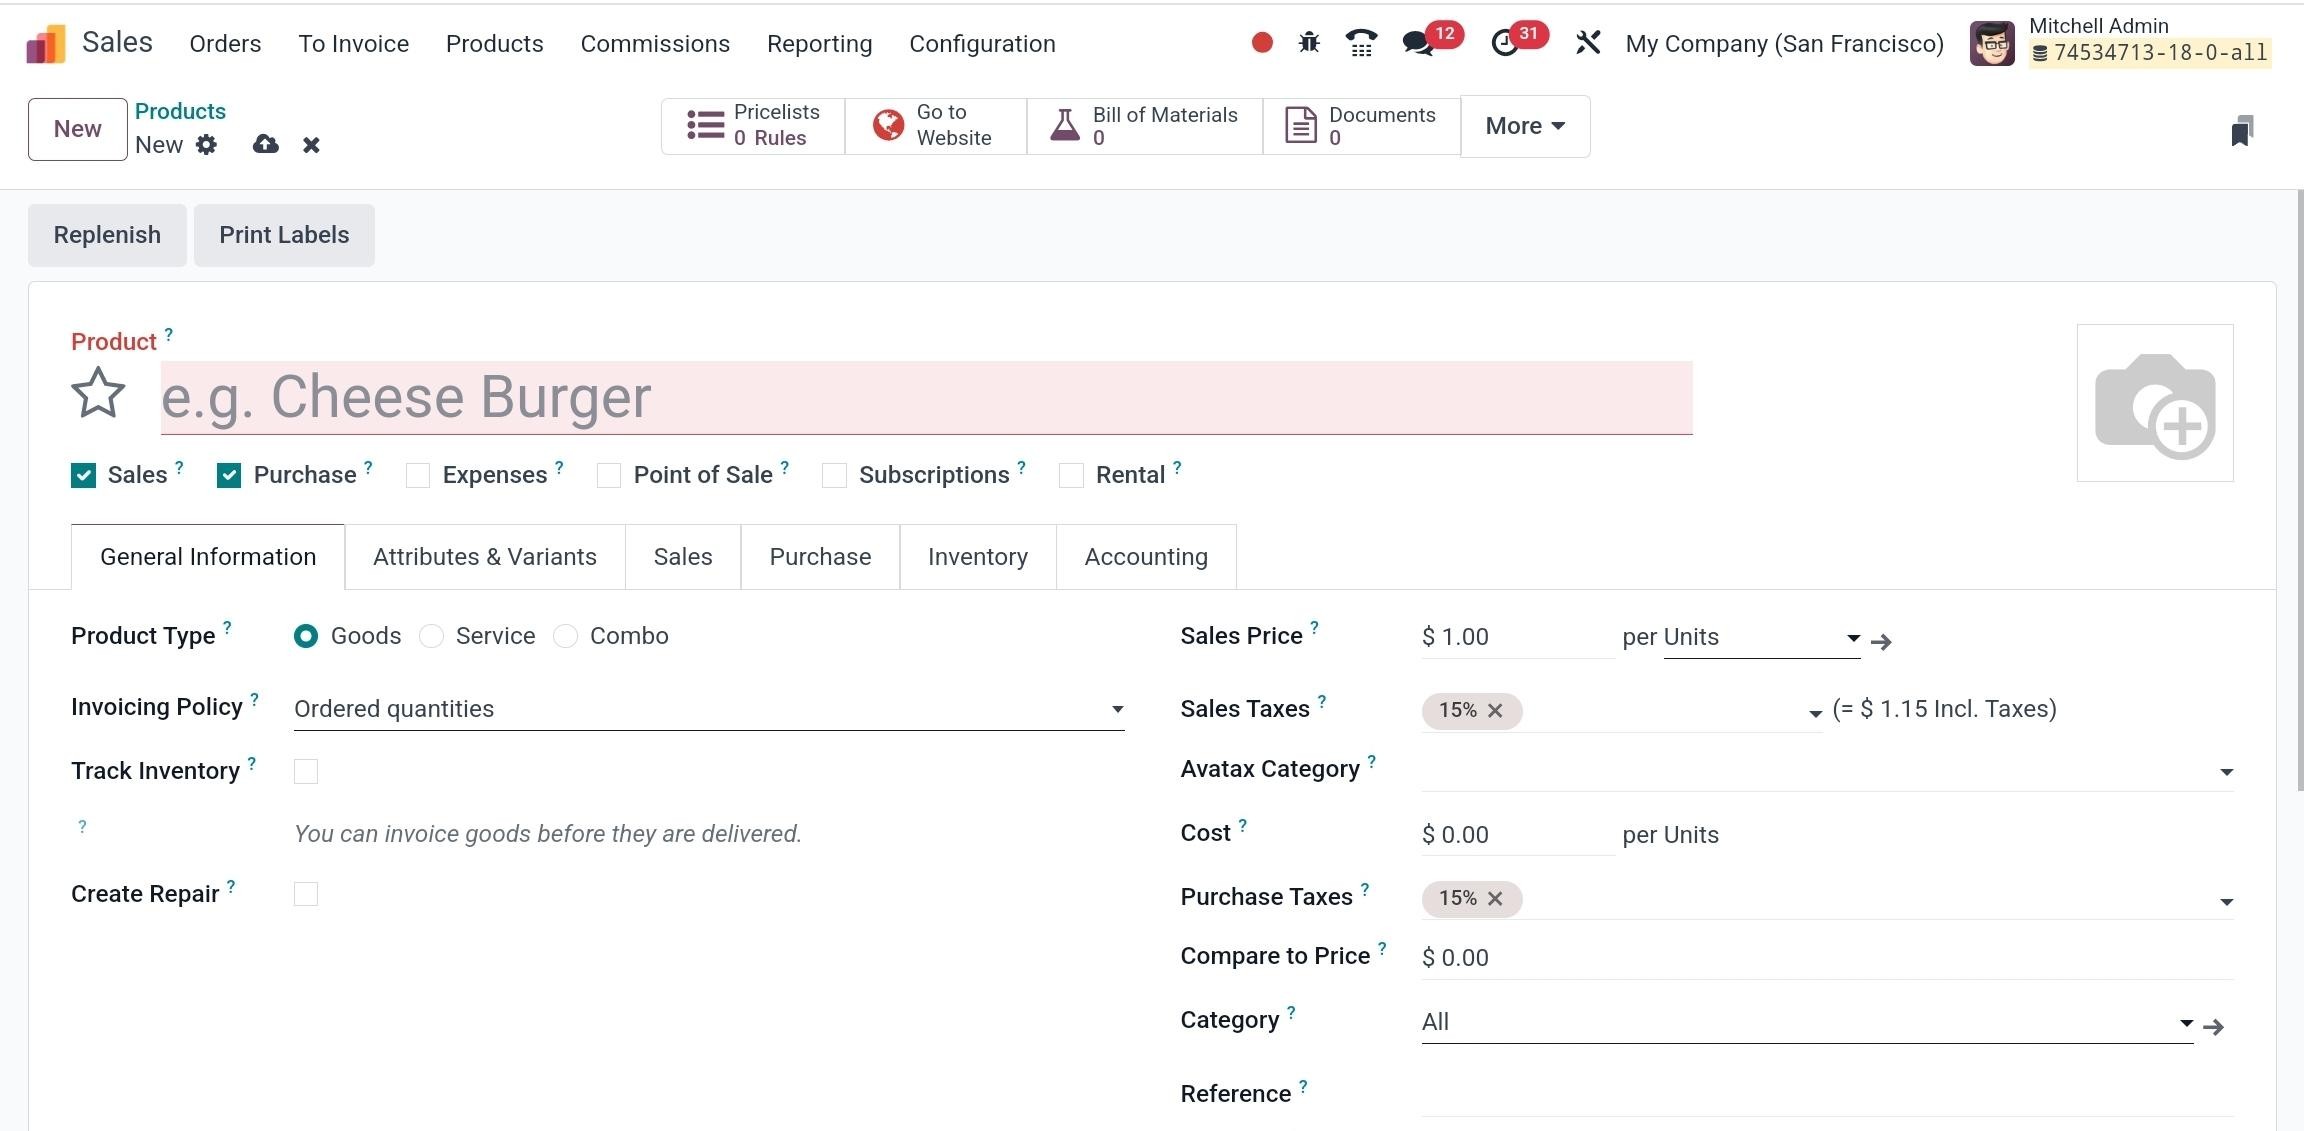Switch to the Attributes & Variants tab
The width and height of the screenshot is (2304, 1131).
485,557
